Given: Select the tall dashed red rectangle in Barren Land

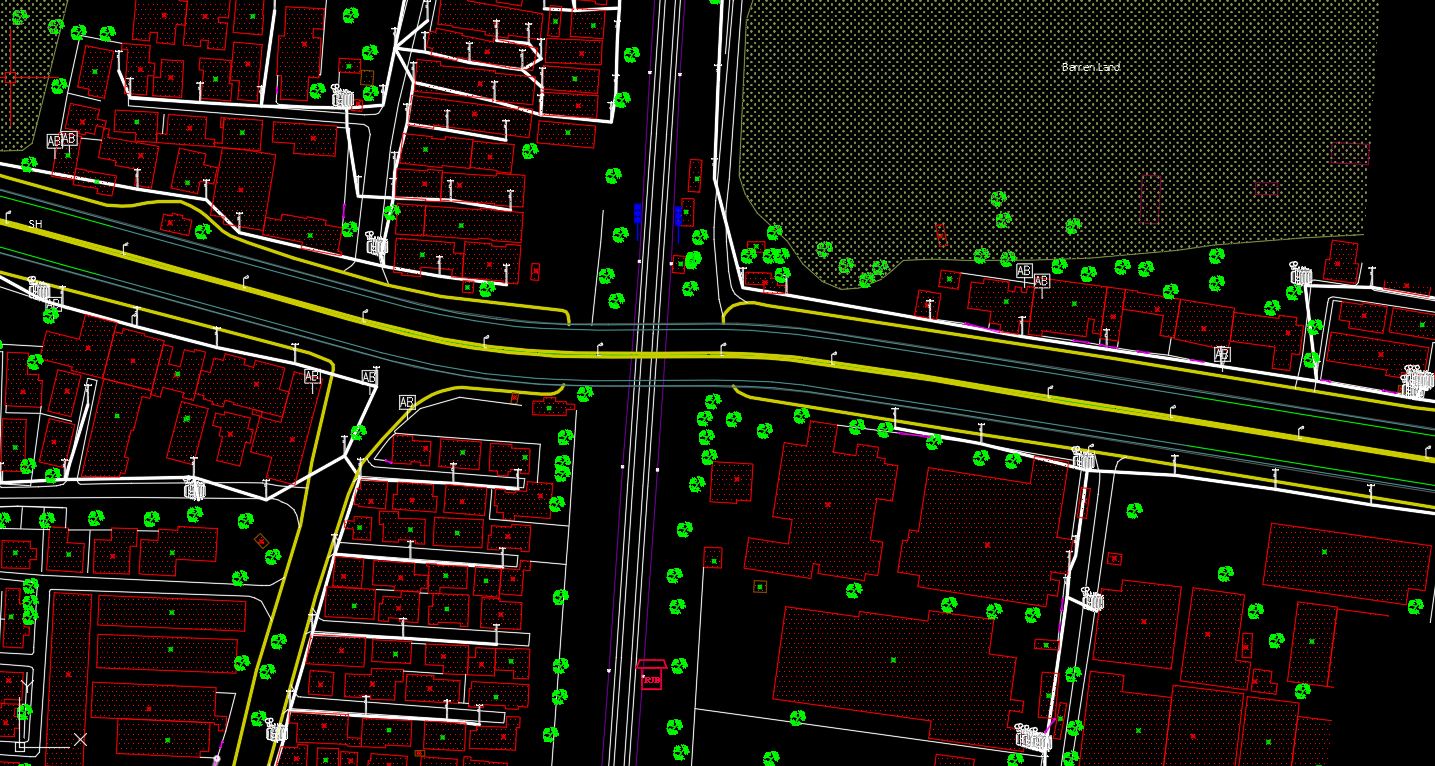Looking at the screenshot, I should pos(1150,198).
